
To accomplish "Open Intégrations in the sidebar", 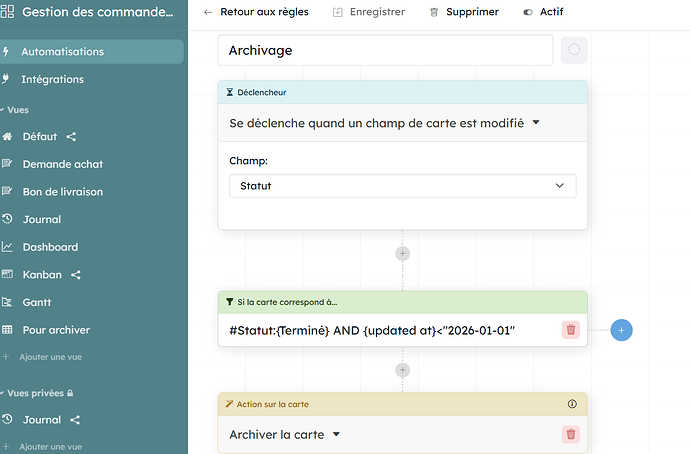I will tap(52, 79).
